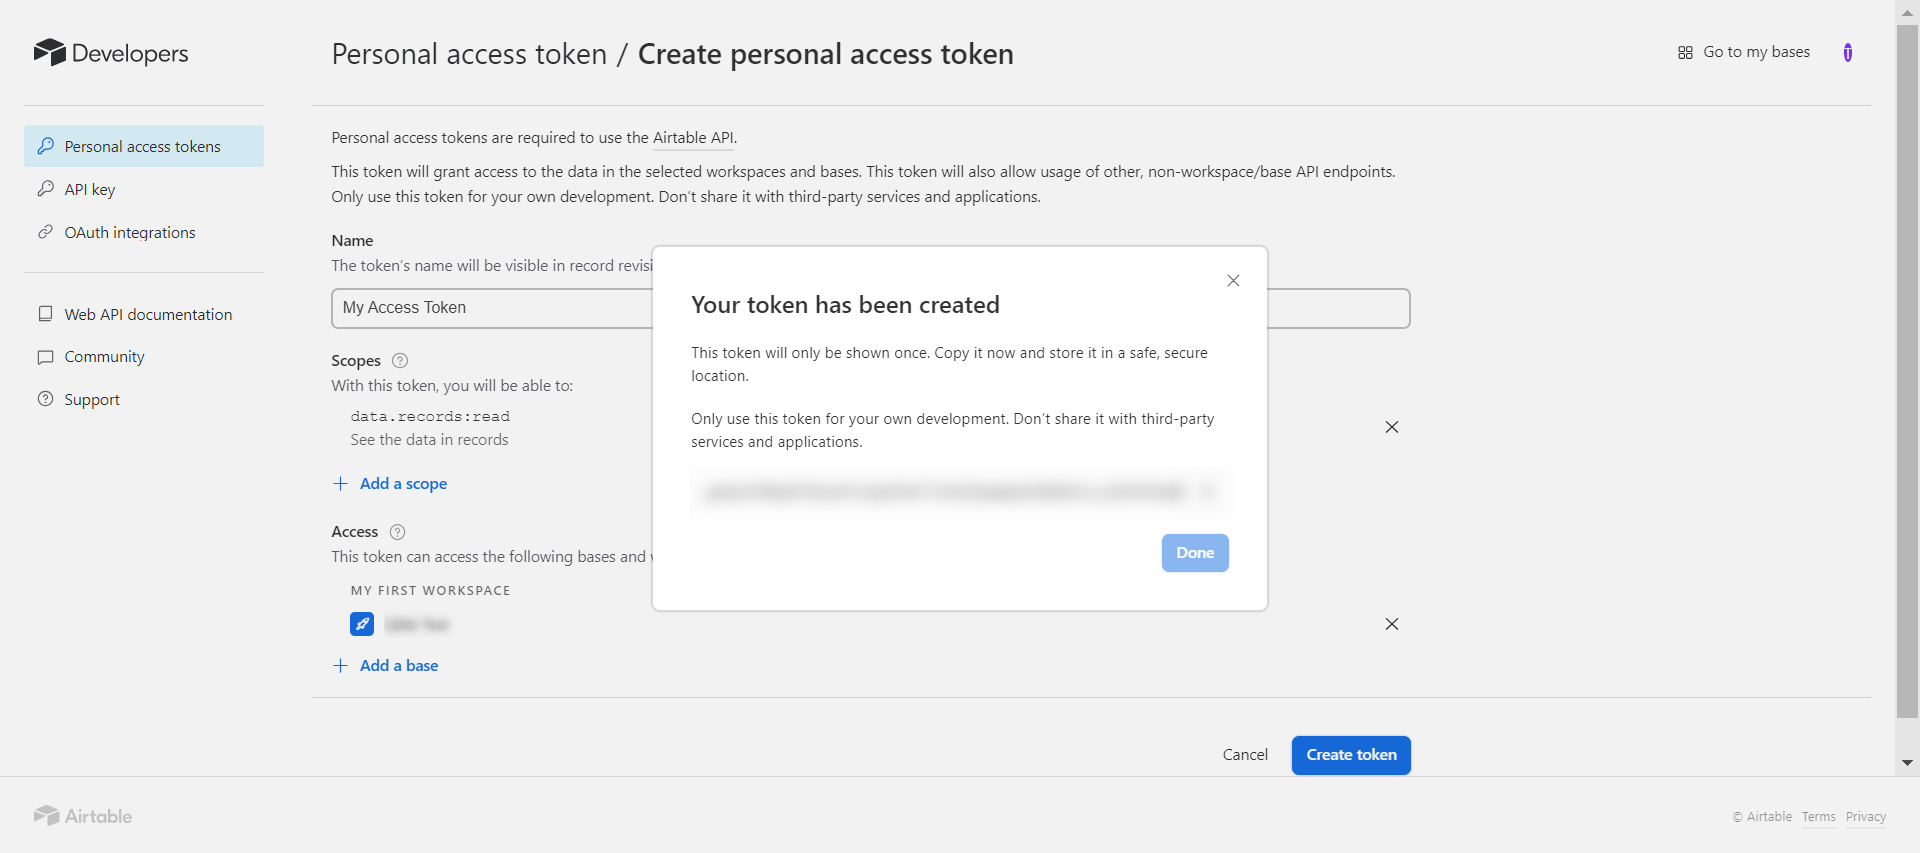
Task: Open the Support page
Action: click(x=92, y=400)
